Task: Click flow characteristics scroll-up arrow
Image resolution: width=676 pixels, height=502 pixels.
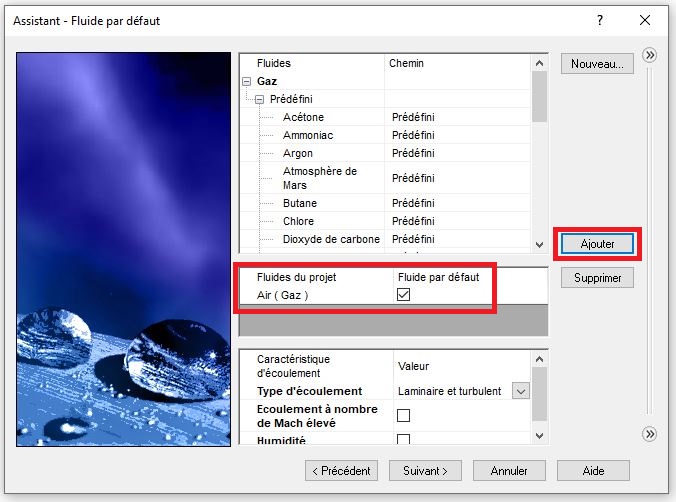Action: 539,359
